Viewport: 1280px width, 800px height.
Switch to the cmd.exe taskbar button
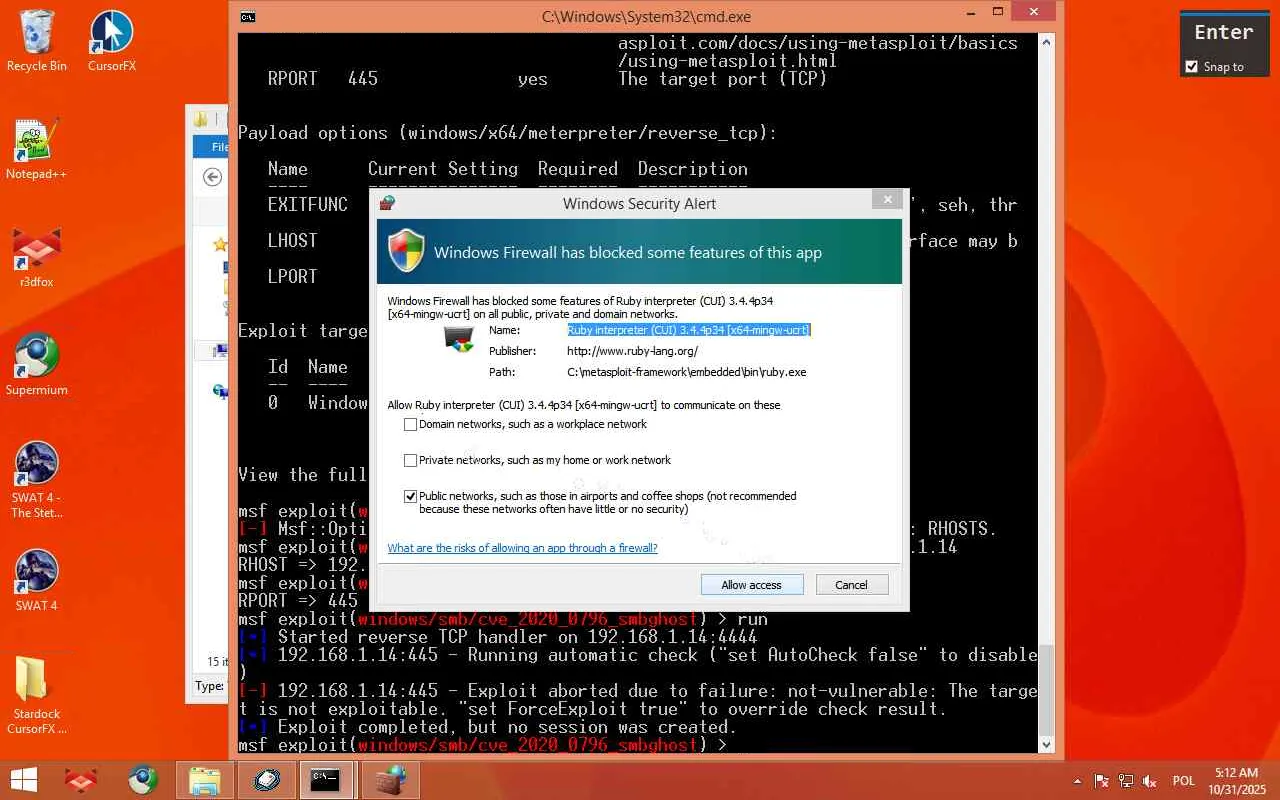[x=325, y=780]
